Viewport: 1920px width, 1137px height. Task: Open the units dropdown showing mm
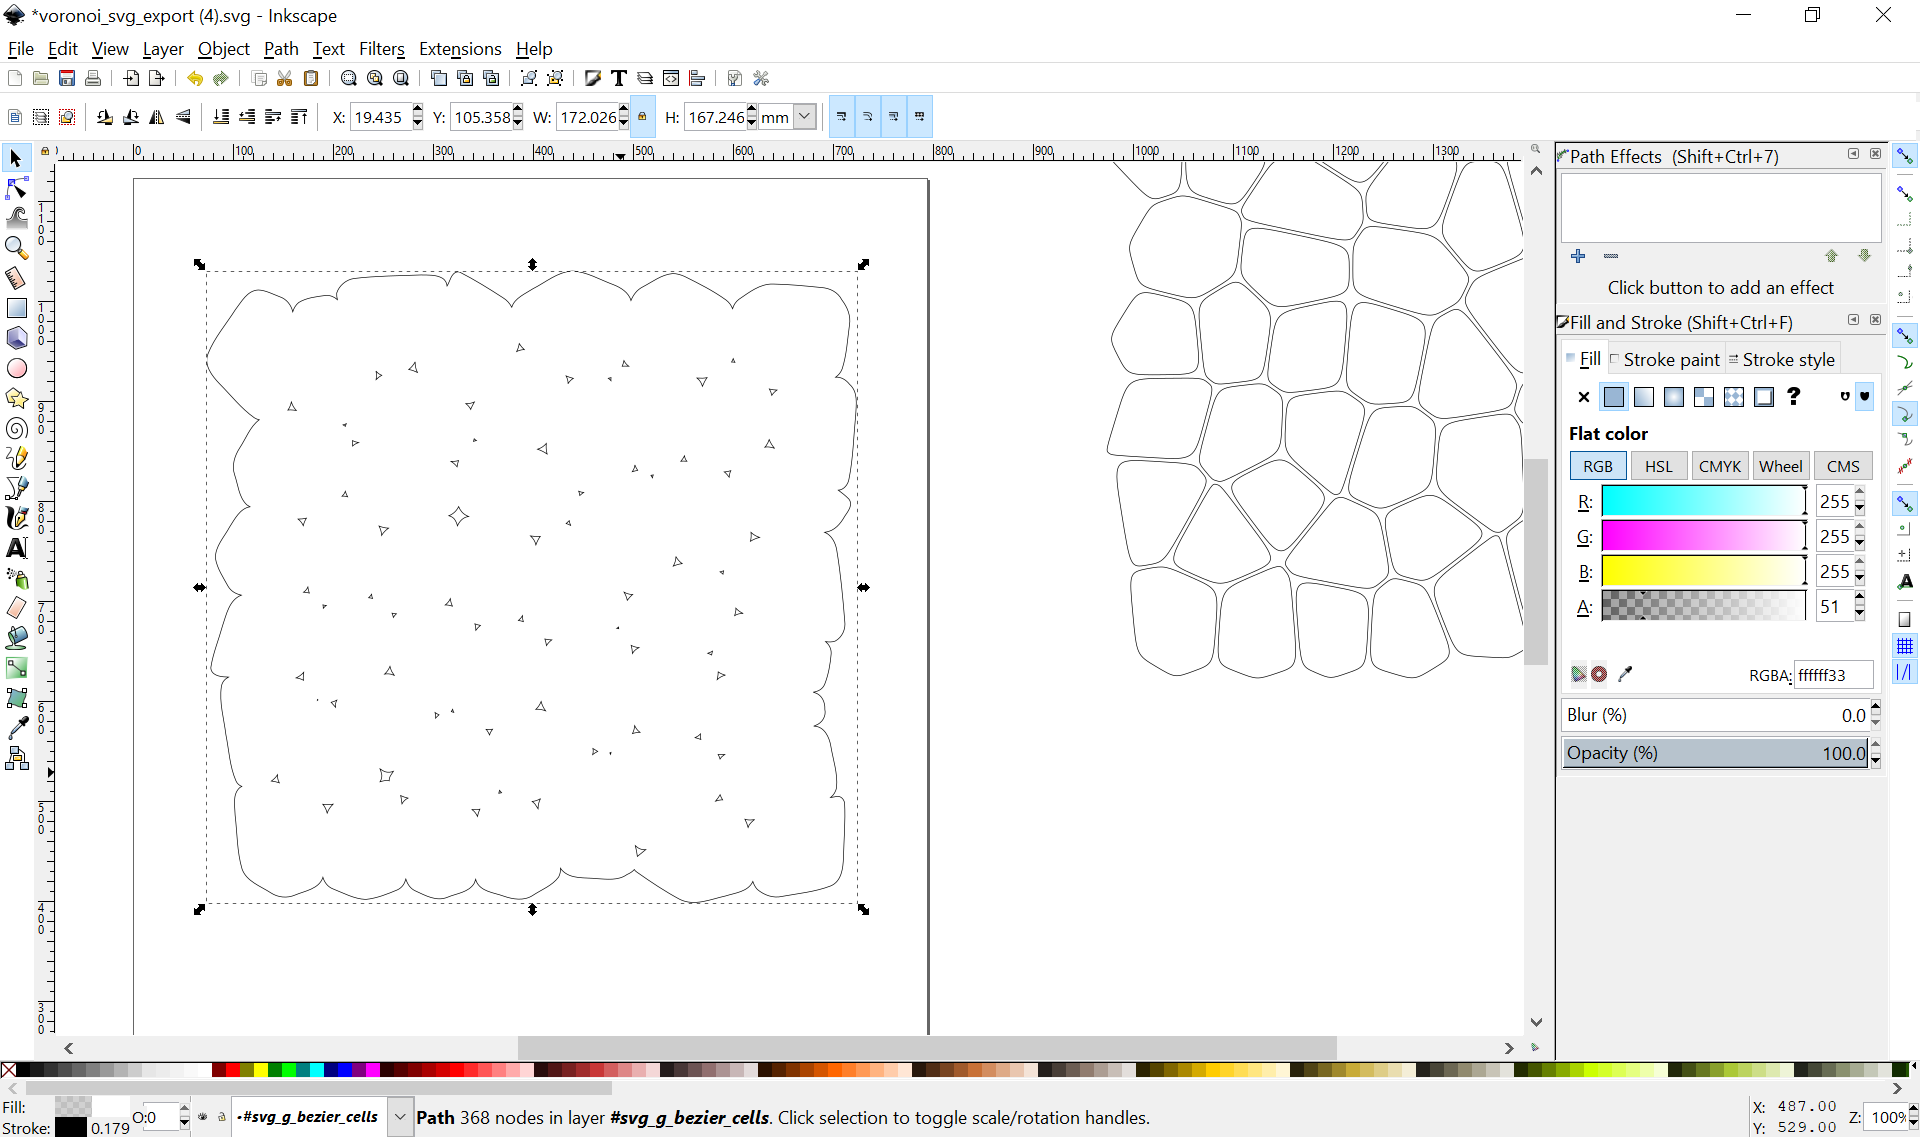(804, 117)
